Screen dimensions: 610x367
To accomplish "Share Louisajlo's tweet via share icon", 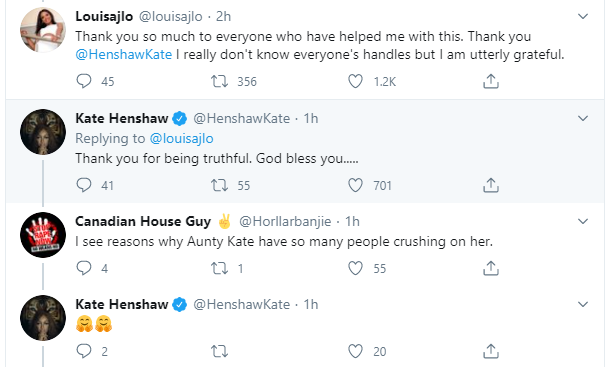I will (x=491, y=81).
